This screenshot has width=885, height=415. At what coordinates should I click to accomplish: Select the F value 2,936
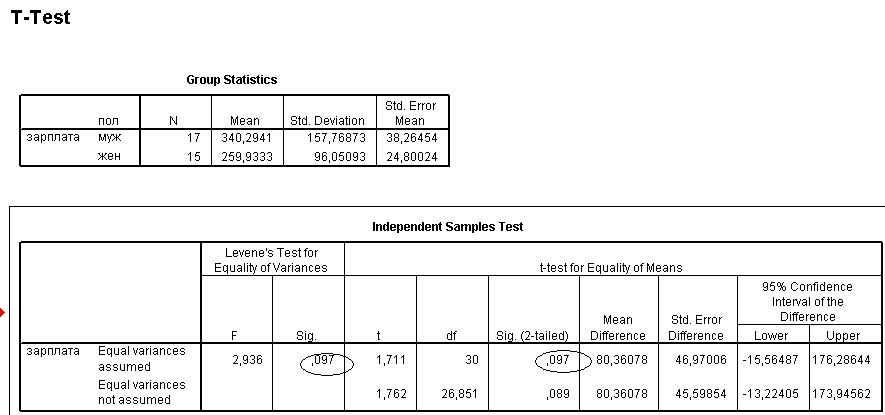coord(246,360)
